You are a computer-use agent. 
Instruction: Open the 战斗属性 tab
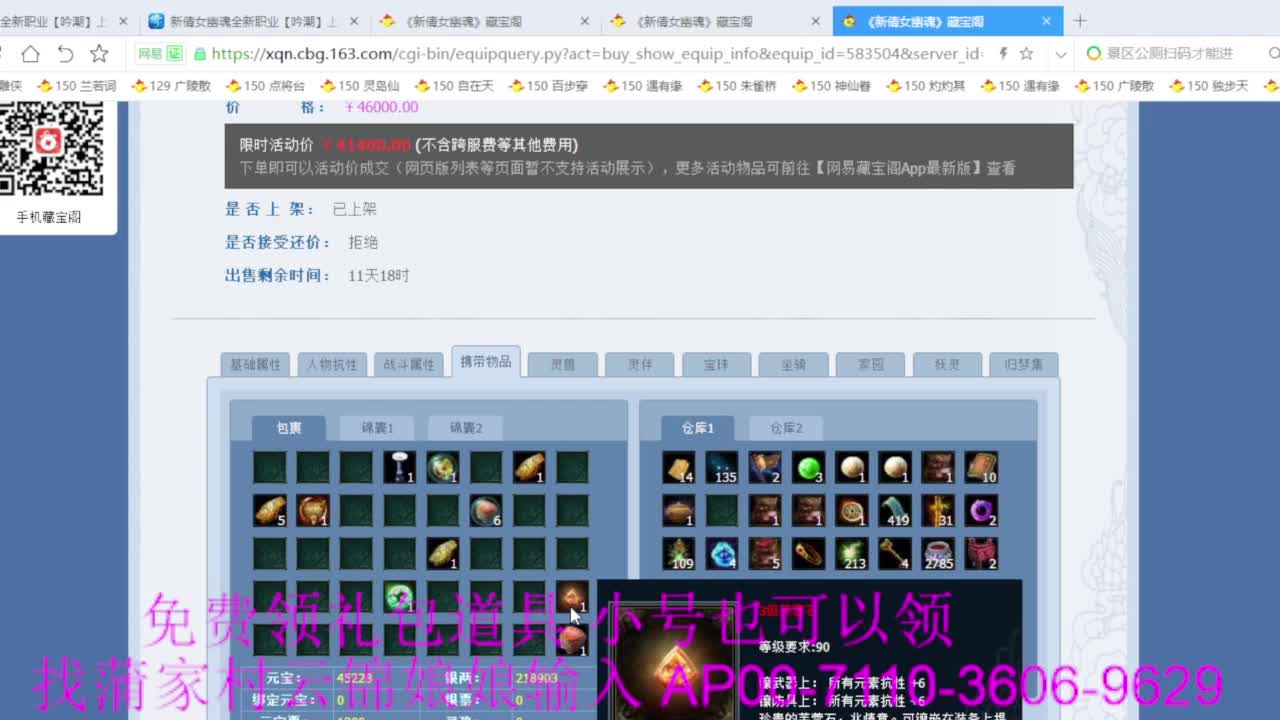tap(409, 364)
